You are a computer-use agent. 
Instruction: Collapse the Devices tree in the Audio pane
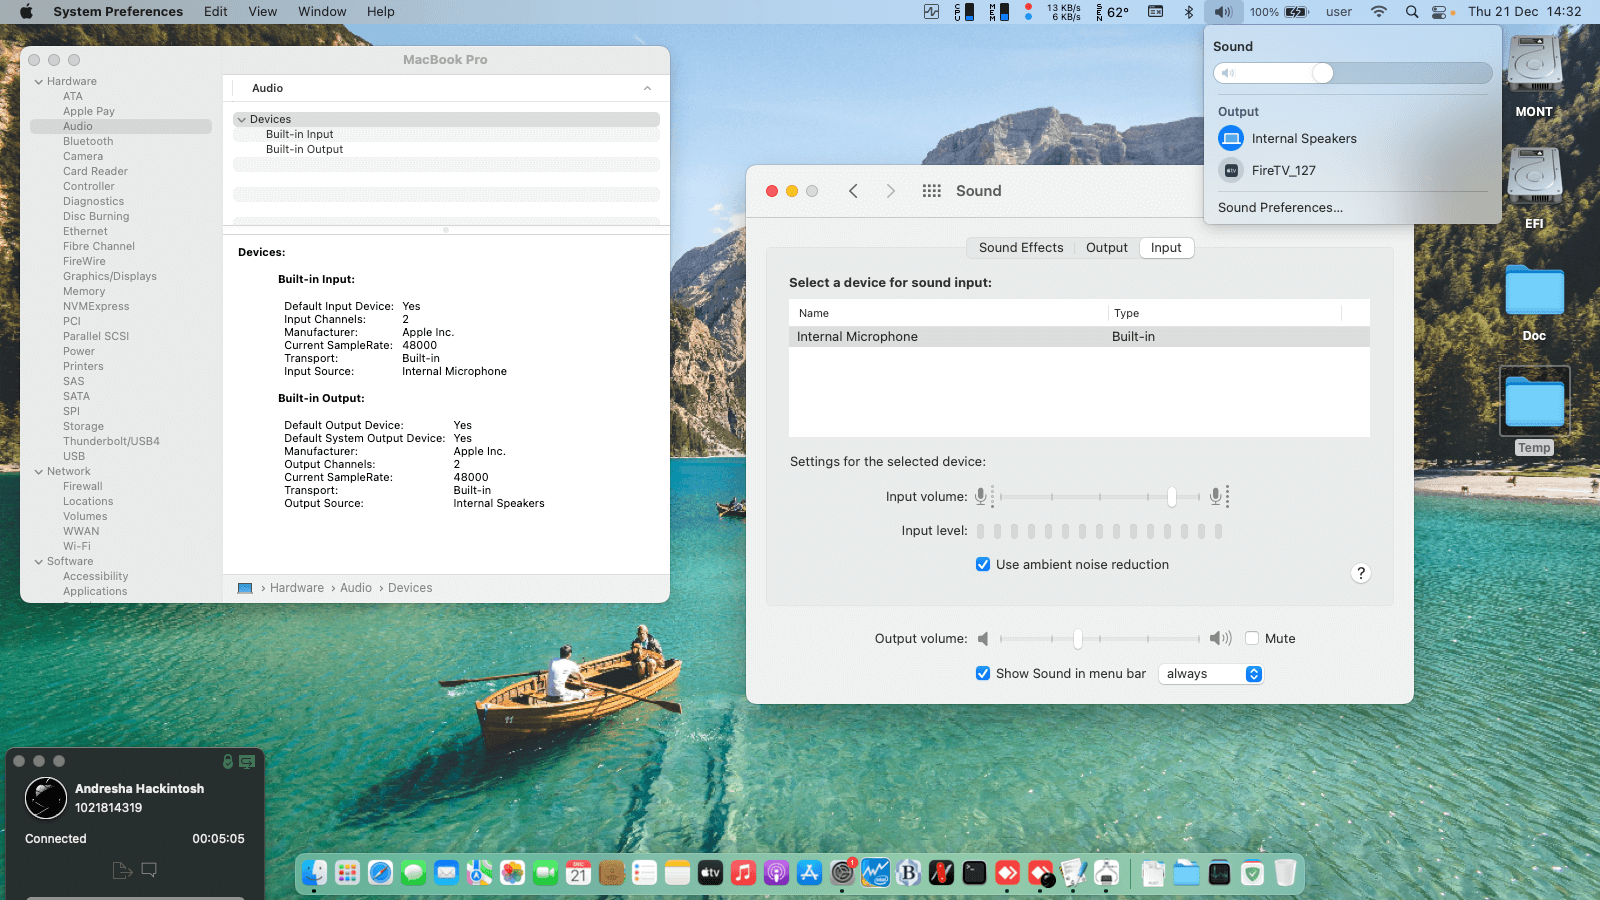241,120
